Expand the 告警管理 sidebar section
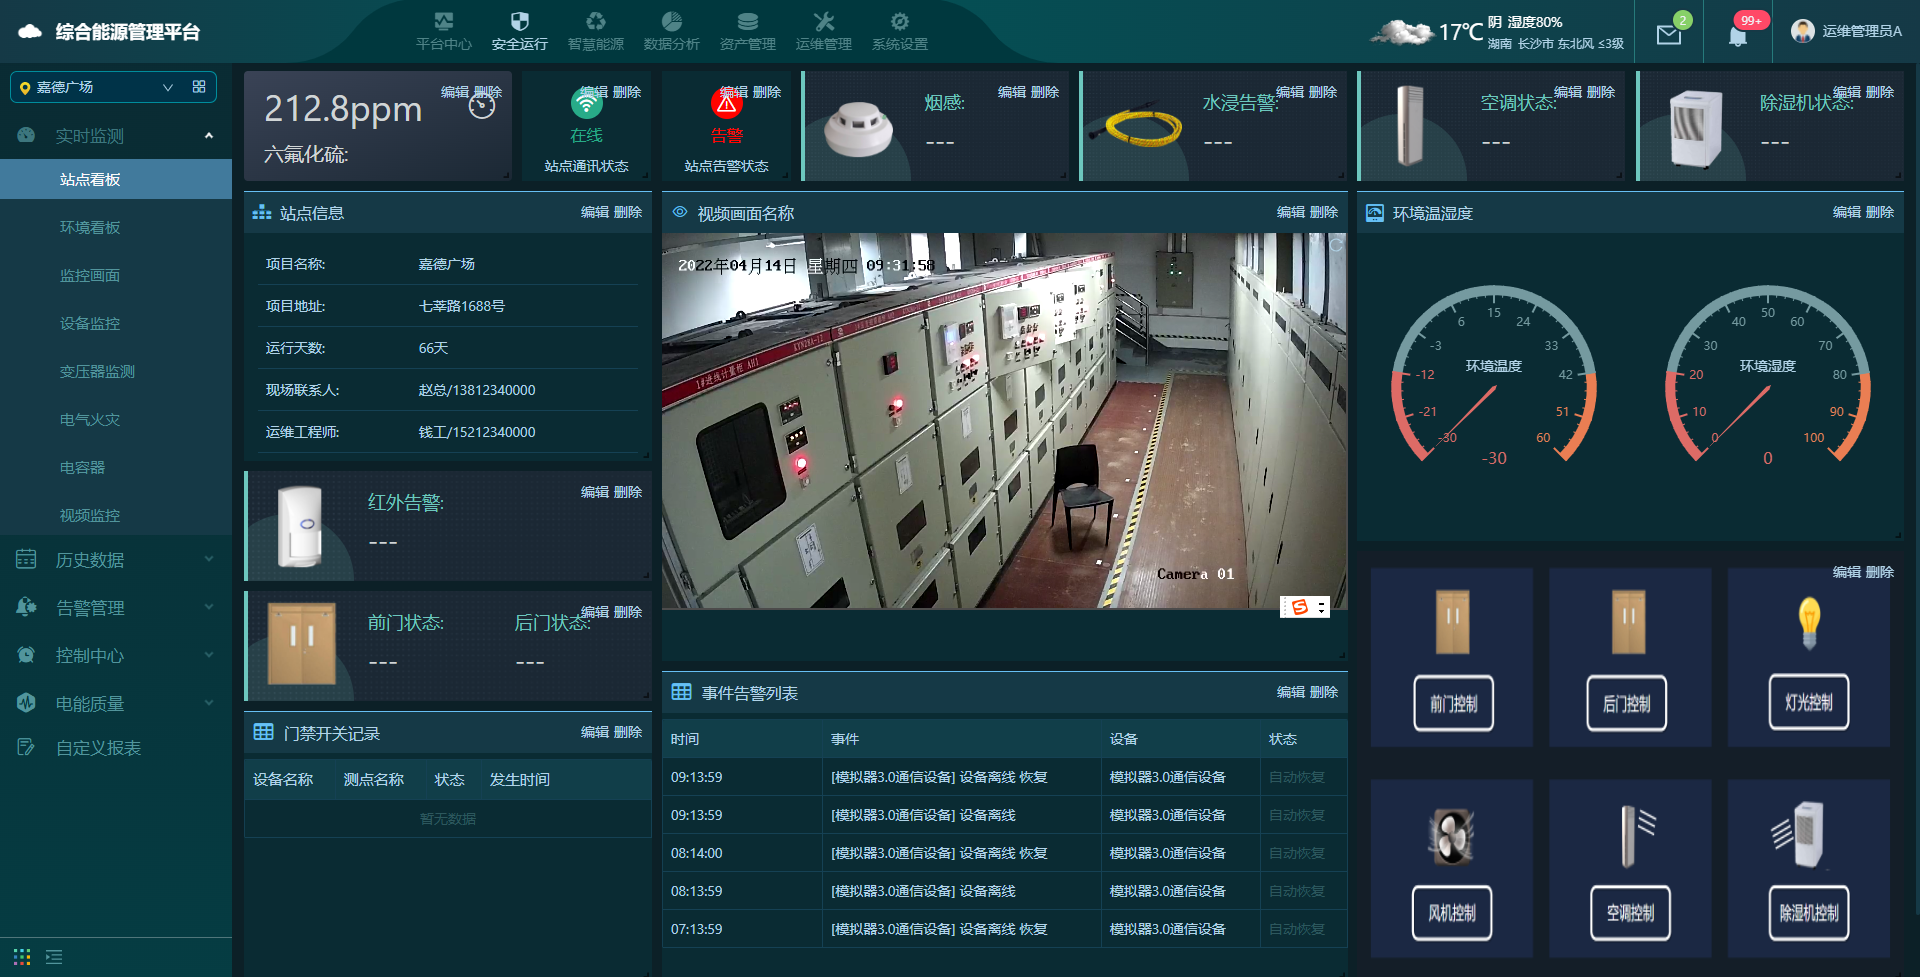1920x977 pixels. [x=116, y=608]
